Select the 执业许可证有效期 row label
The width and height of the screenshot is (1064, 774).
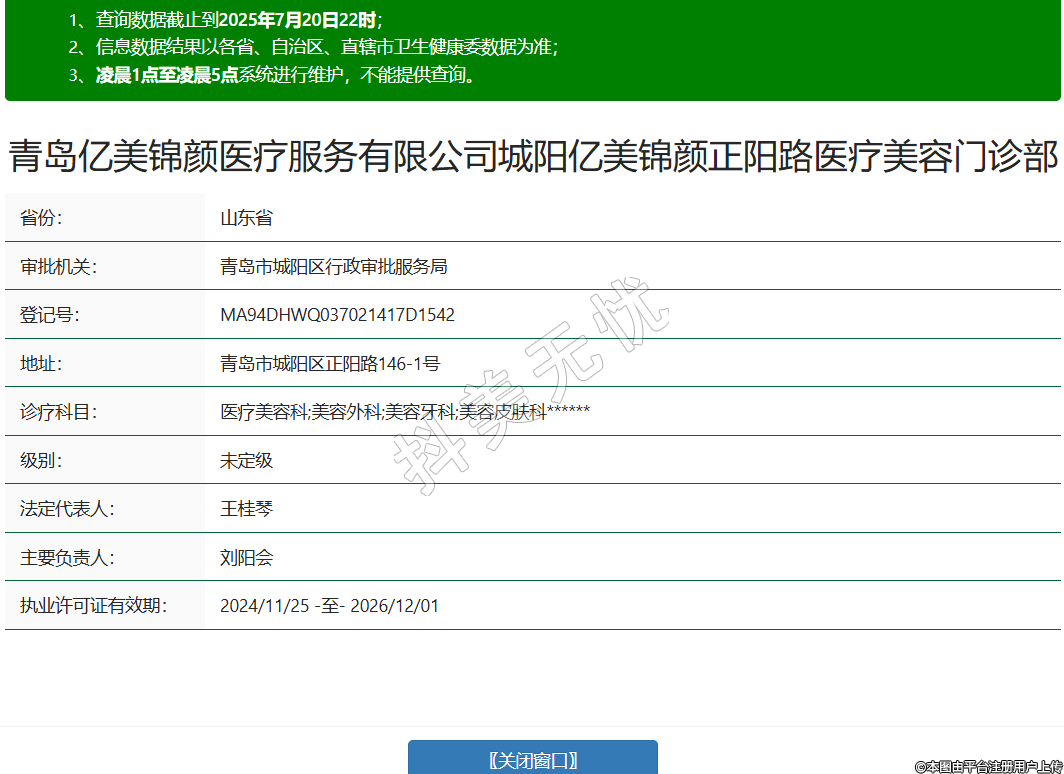tap(94, 606)
